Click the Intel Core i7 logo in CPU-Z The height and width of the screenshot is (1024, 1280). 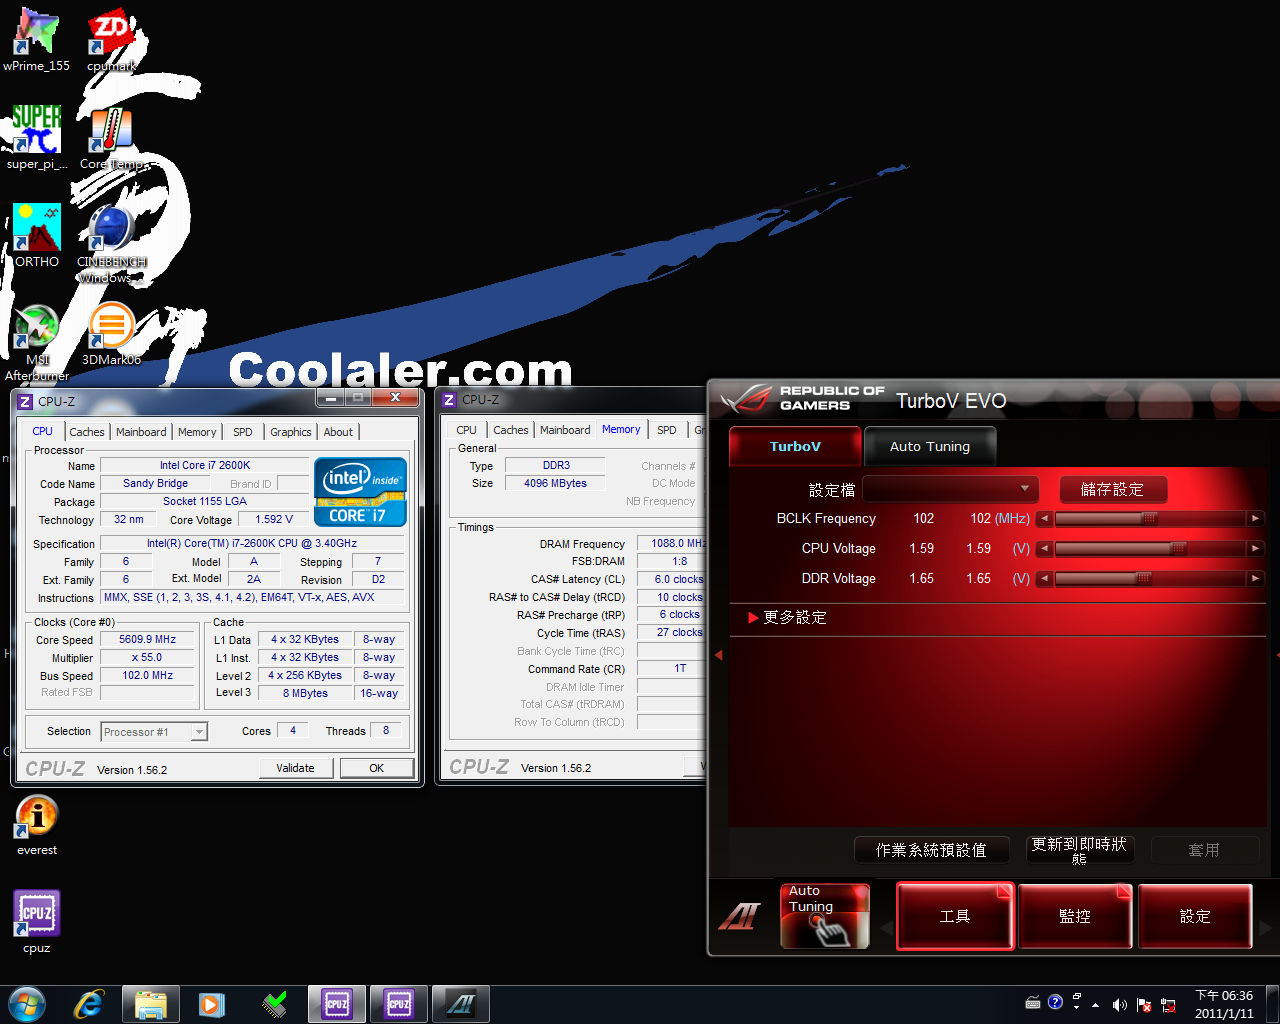pyautogui.click(x=360, y=491)
